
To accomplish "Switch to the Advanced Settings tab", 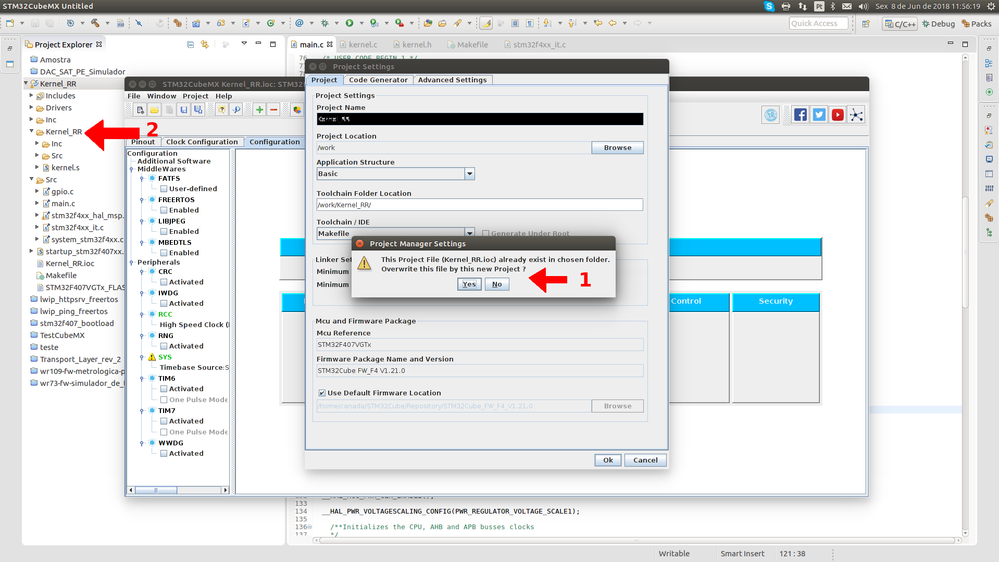I will tap(452, 80).
